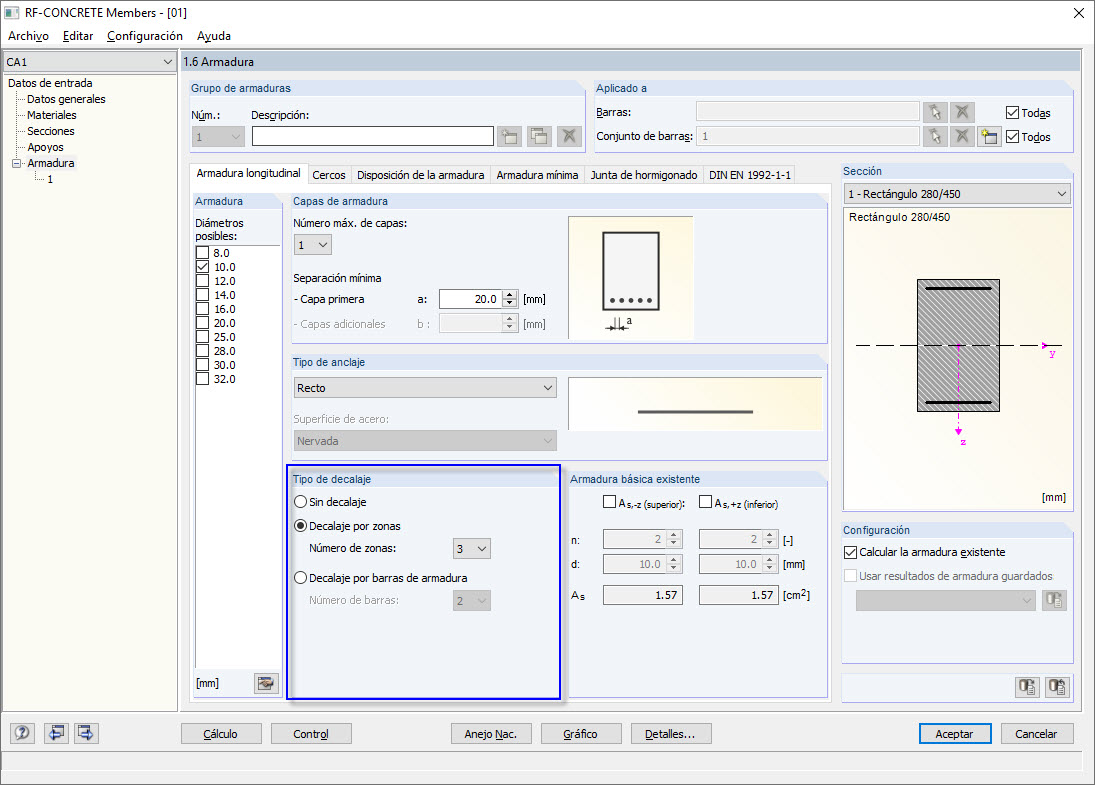Toggle Calcular la armadura existente checkbox

tap(851, 552)
